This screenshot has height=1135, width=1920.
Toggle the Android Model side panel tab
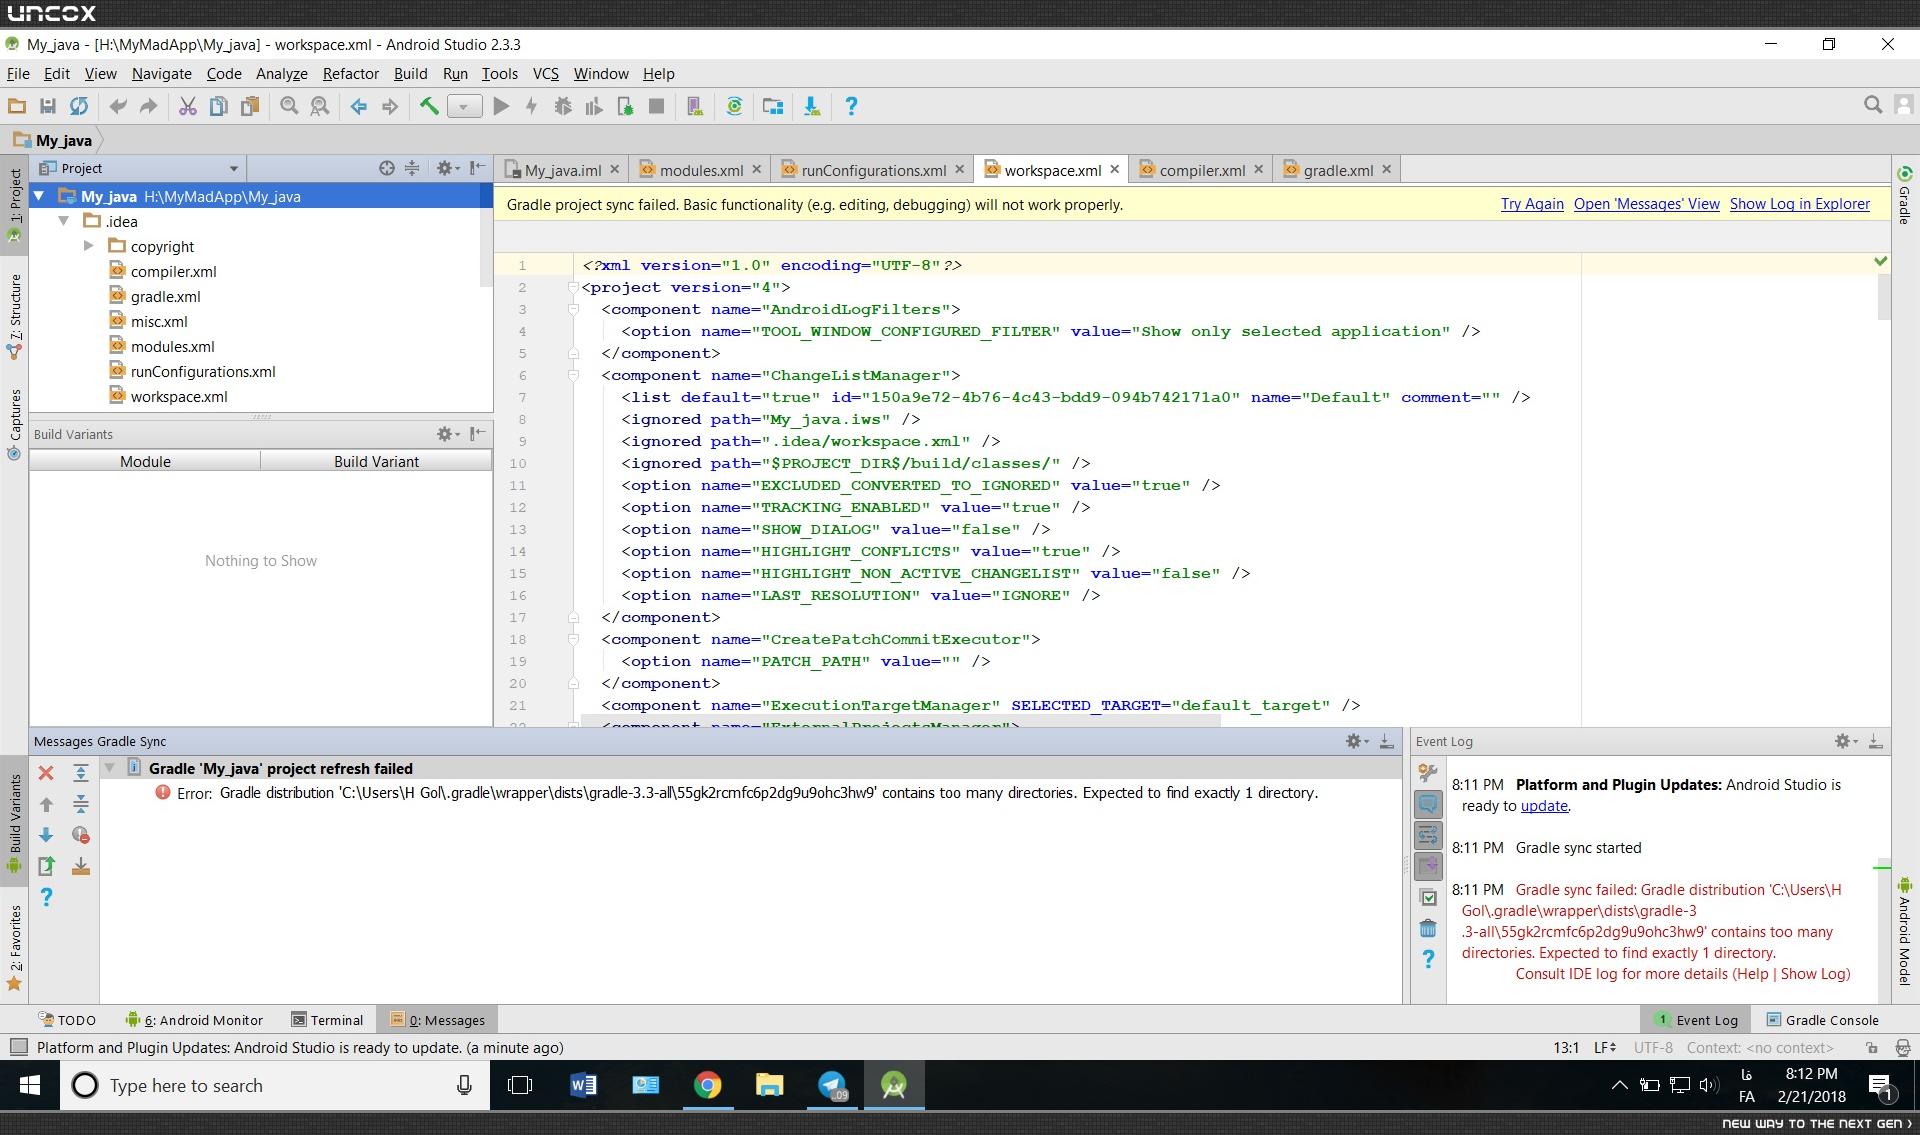point(1905,931)
